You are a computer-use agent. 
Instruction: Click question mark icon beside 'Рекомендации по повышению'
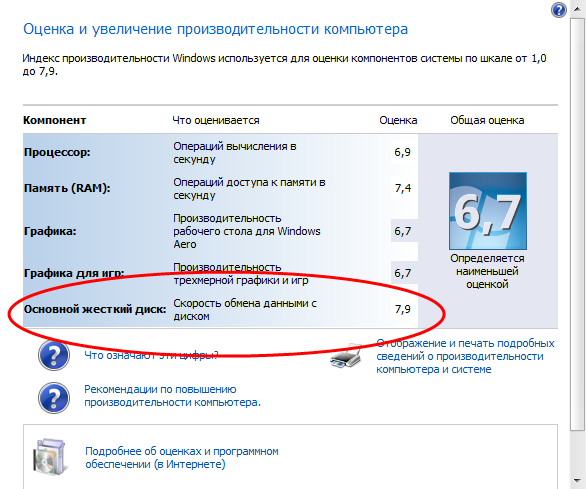[x=54, y=398]
